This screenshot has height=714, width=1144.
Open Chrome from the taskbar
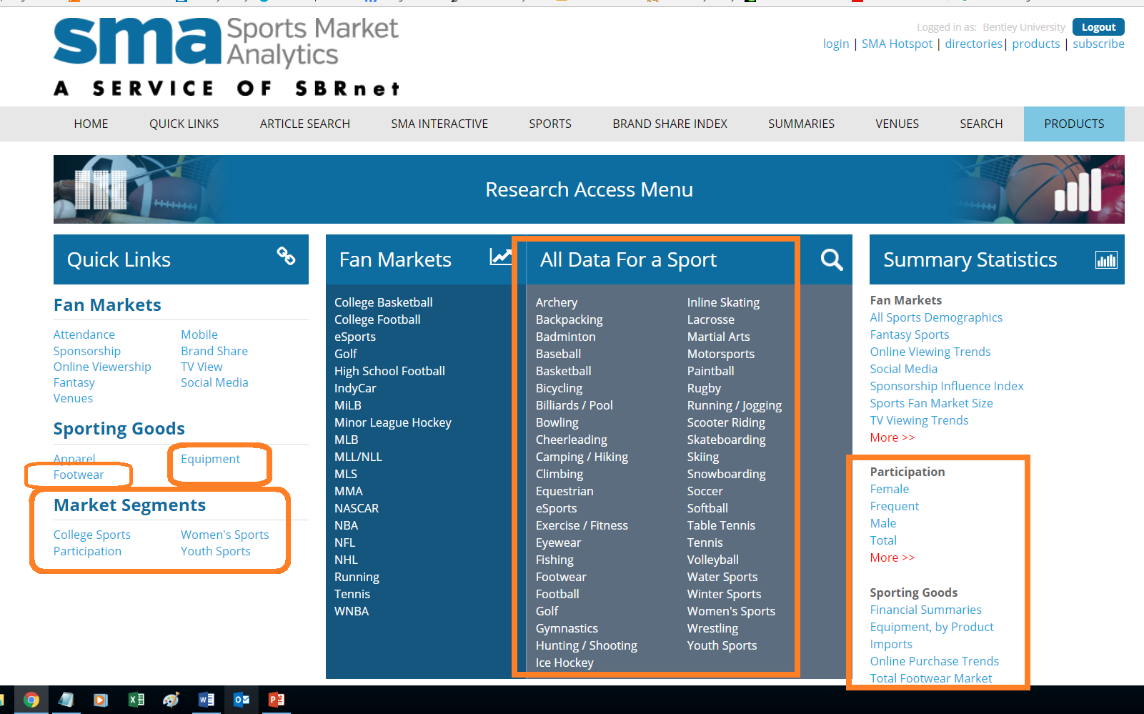[x=31, y=700]
